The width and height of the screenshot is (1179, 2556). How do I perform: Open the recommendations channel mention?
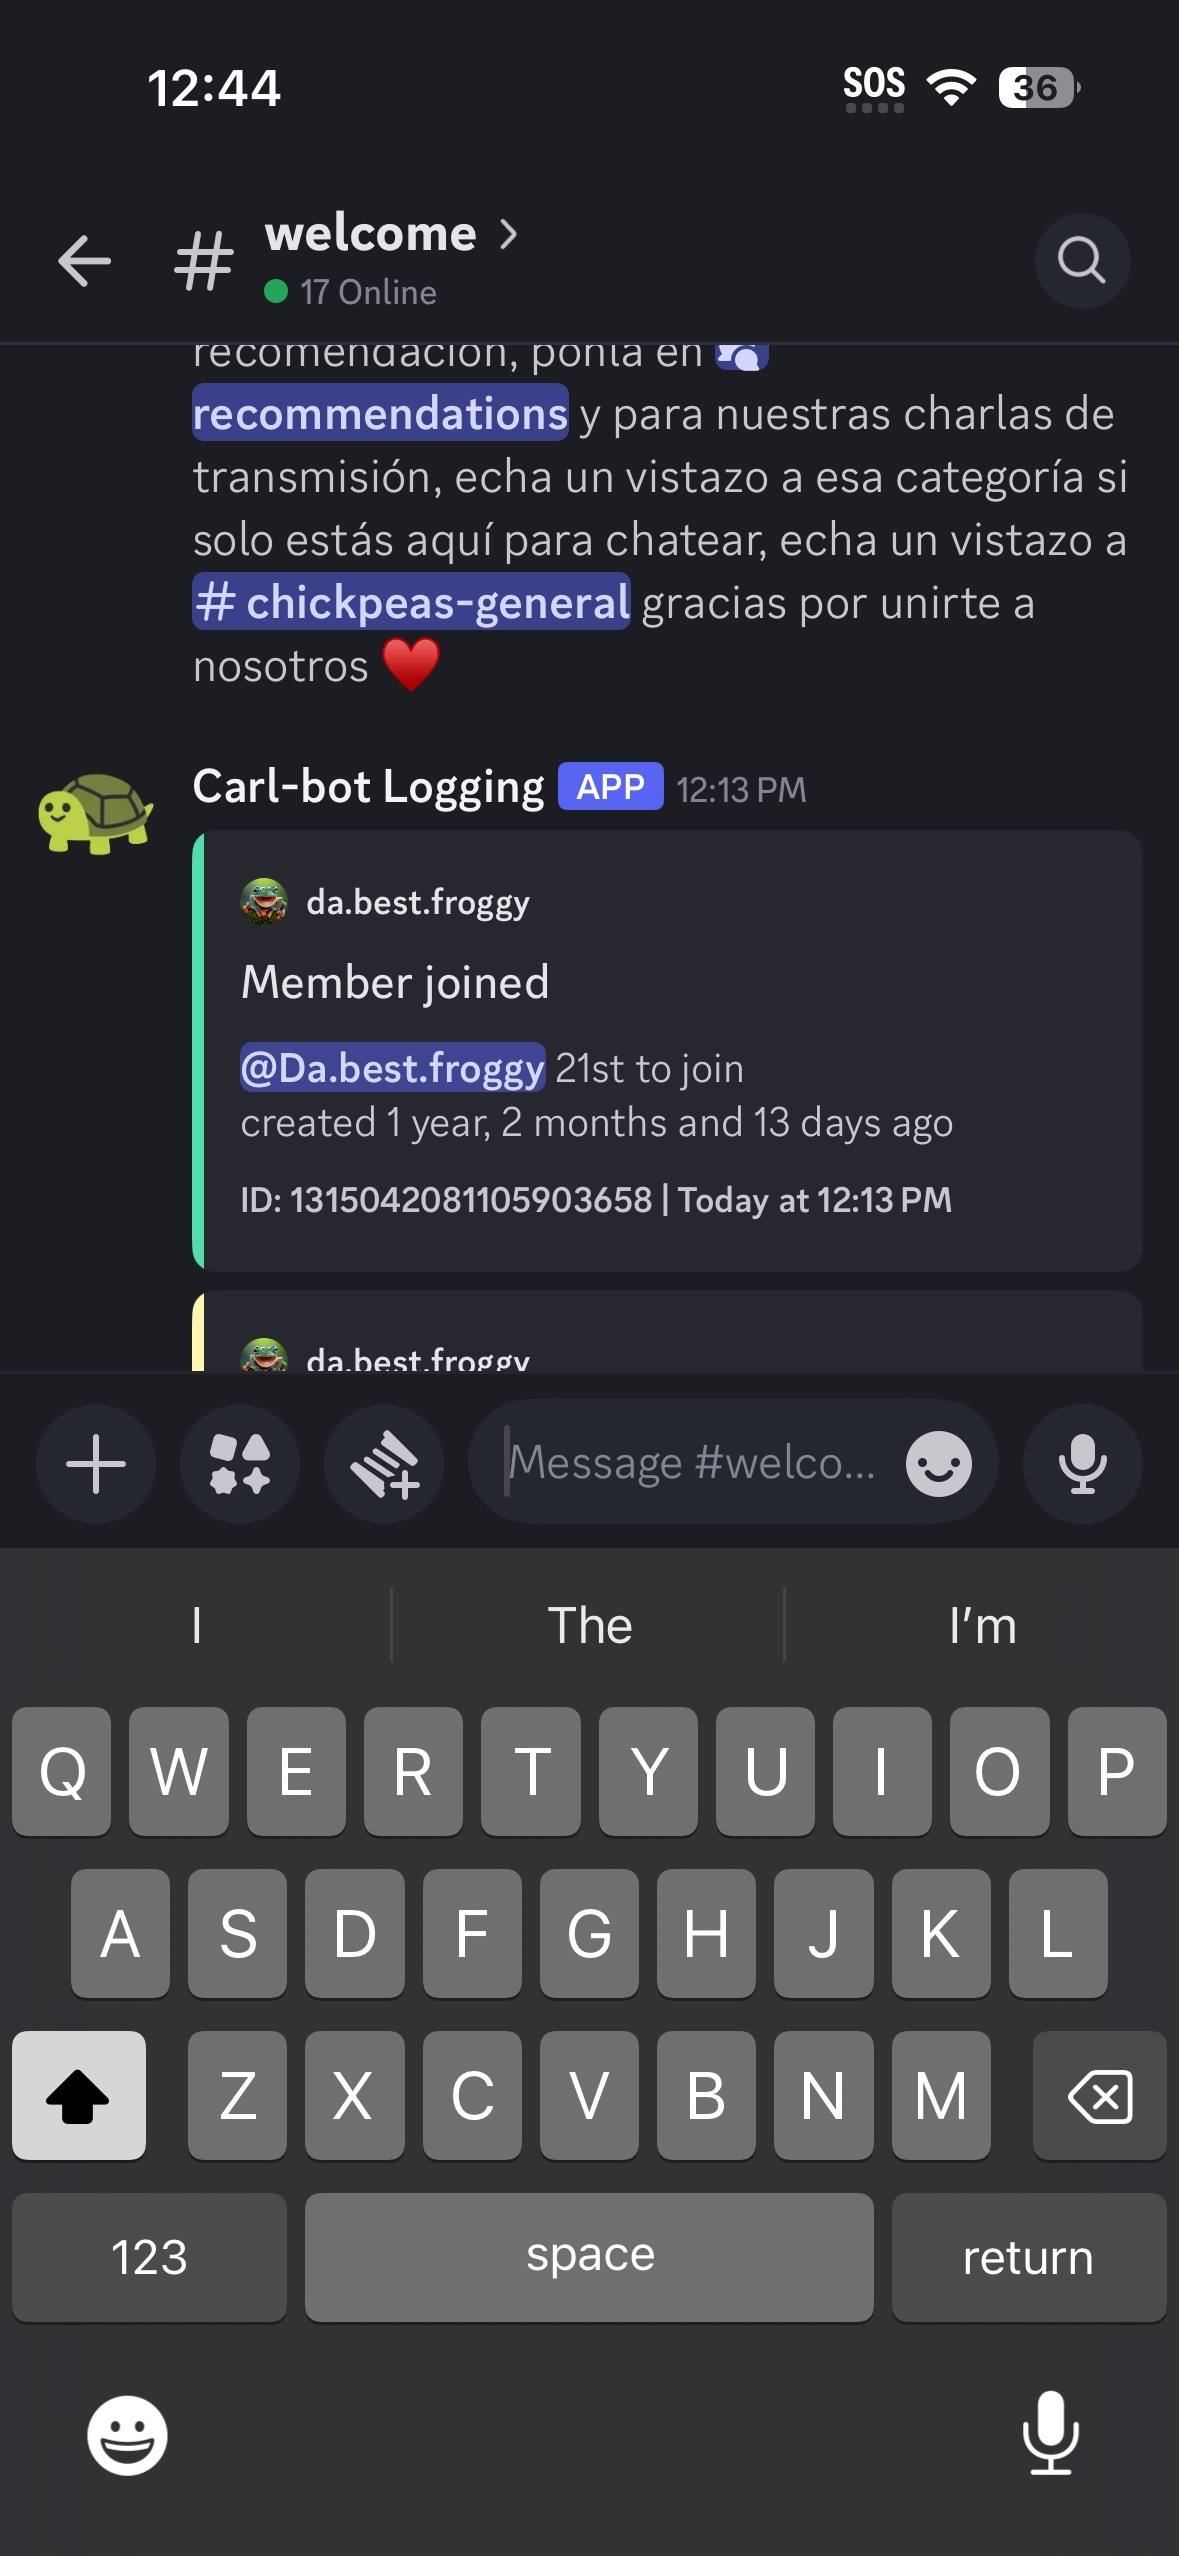coord(378,414)
